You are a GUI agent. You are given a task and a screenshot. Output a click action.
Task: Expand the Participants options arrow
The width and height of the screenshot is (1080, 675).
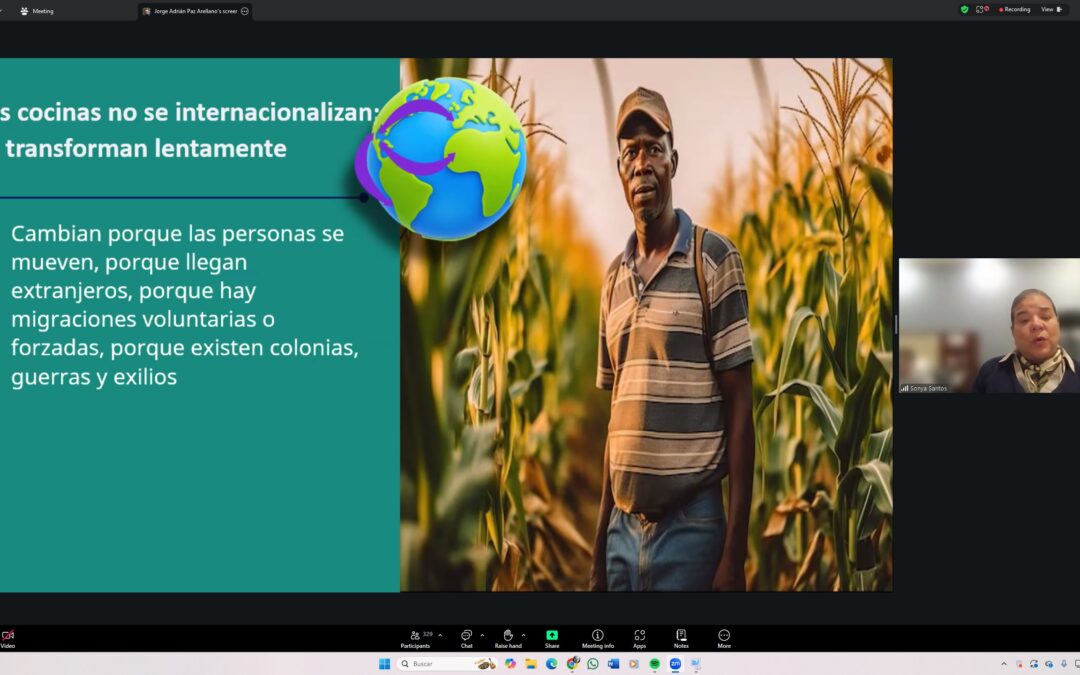[x=440, y=635]
